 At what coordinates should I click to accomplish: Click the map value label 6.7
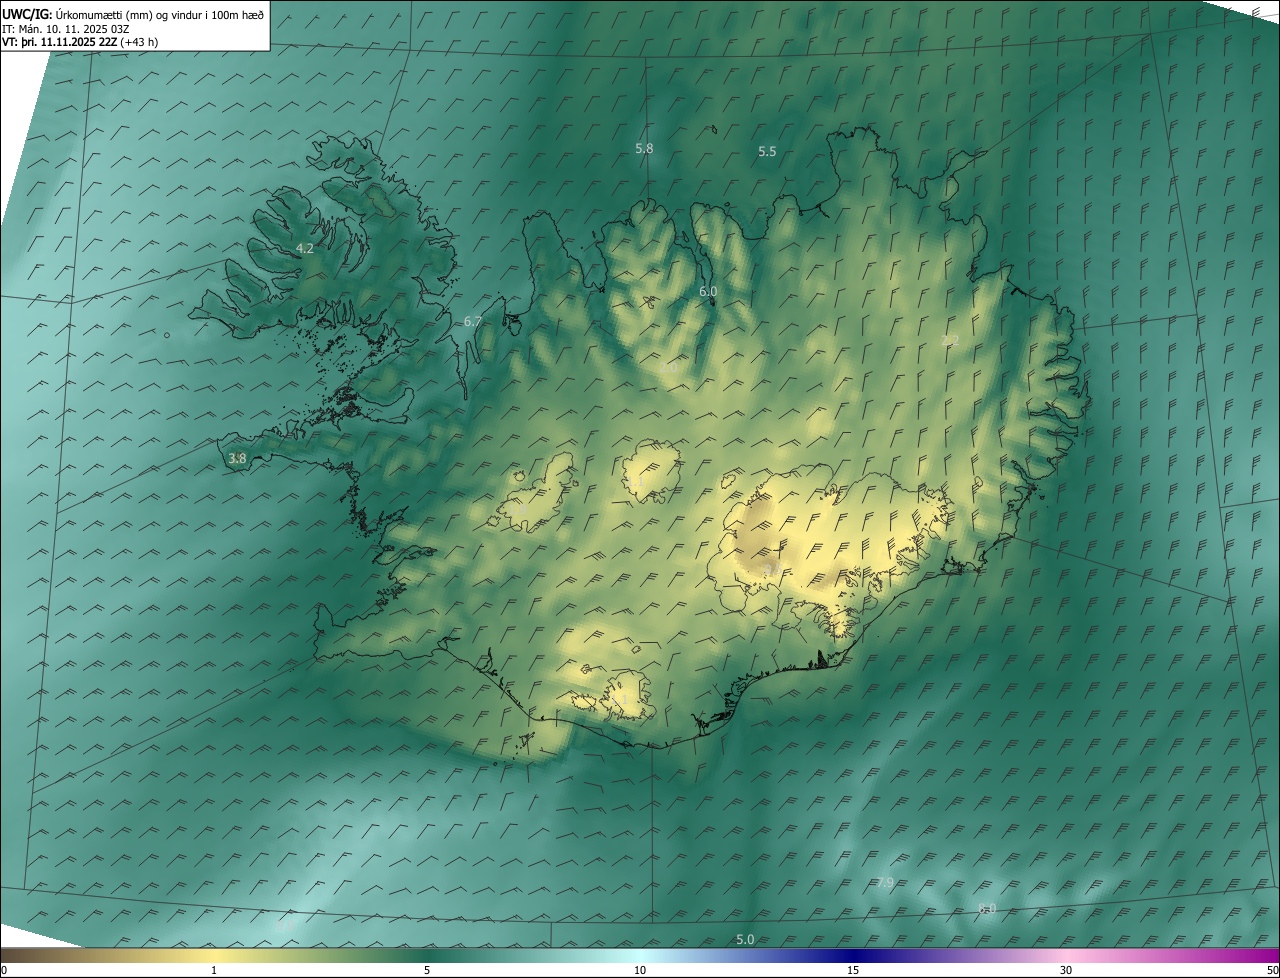(473, 322)
